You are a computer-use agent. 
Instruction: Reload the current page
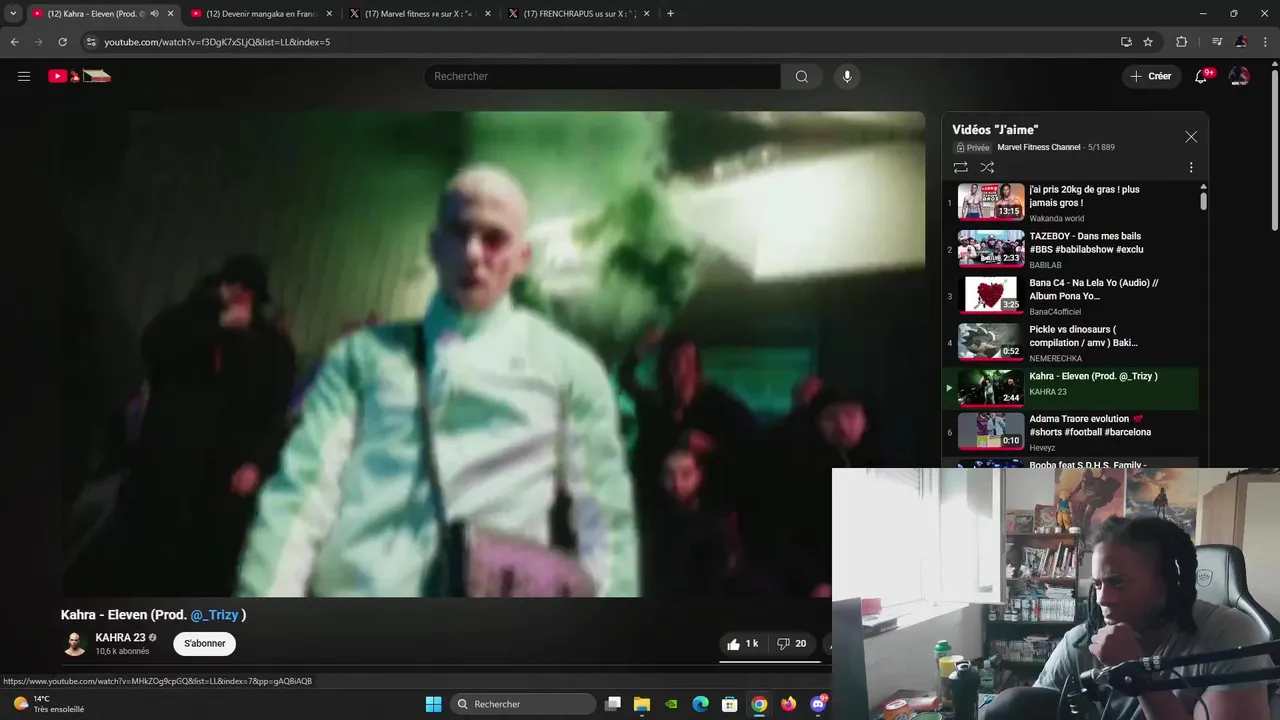62,42
